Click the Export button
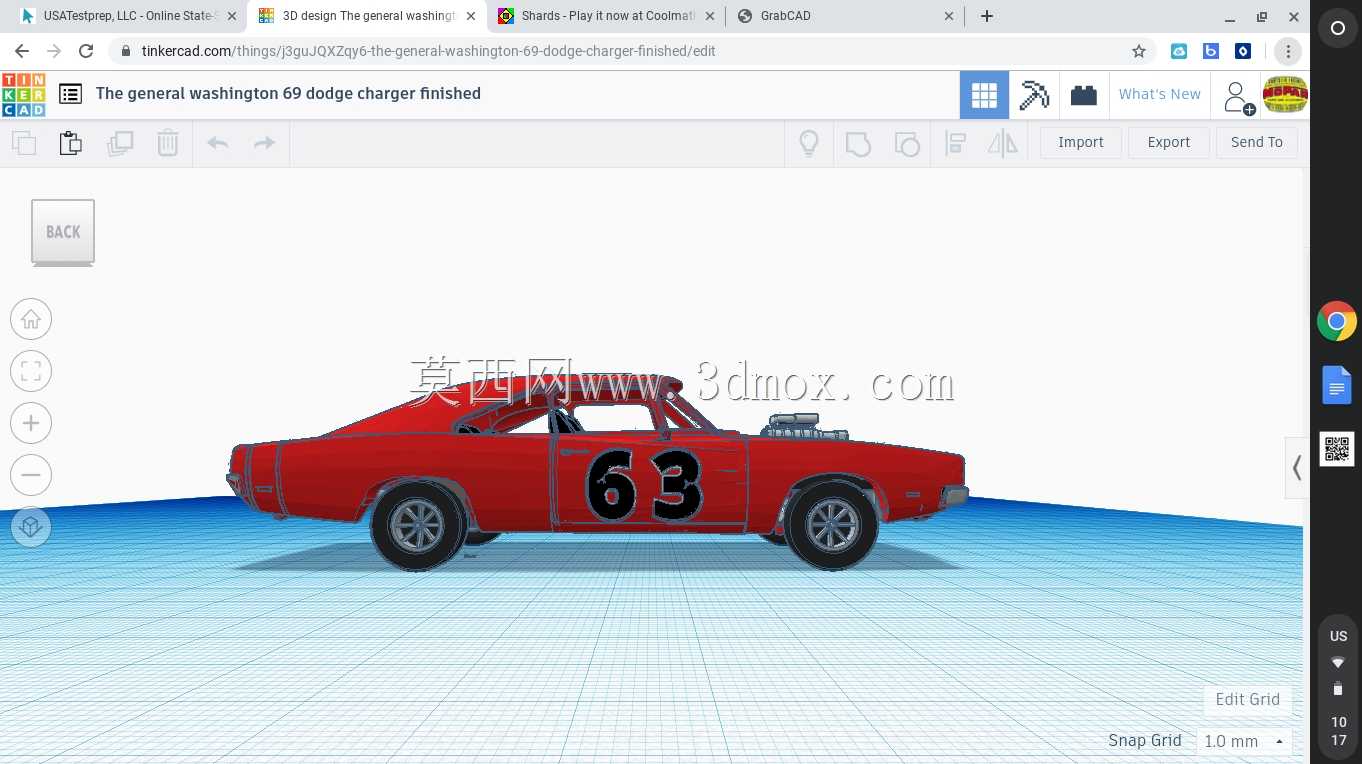The image size is (1362, 764). pyautogui.click(x=1169, y=143)
